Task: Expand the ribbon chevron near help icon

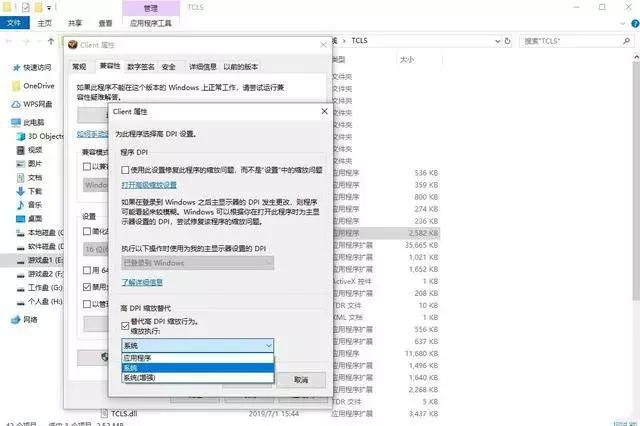Action: pos(622,24)
